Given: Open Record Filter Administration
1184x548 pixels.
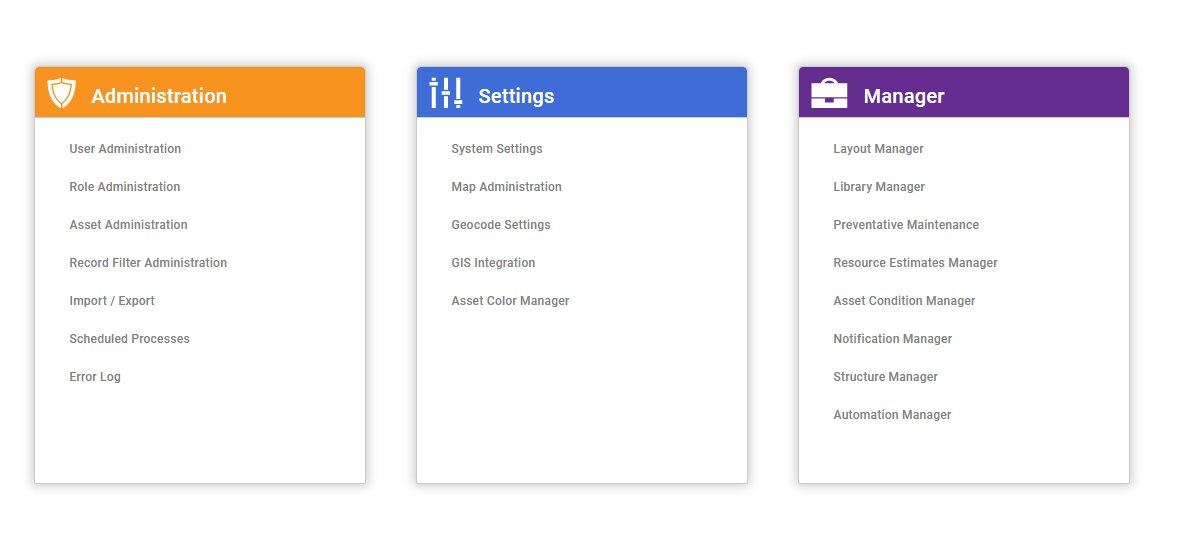Looking at the screenshot, I should click(x=148, y=263).
